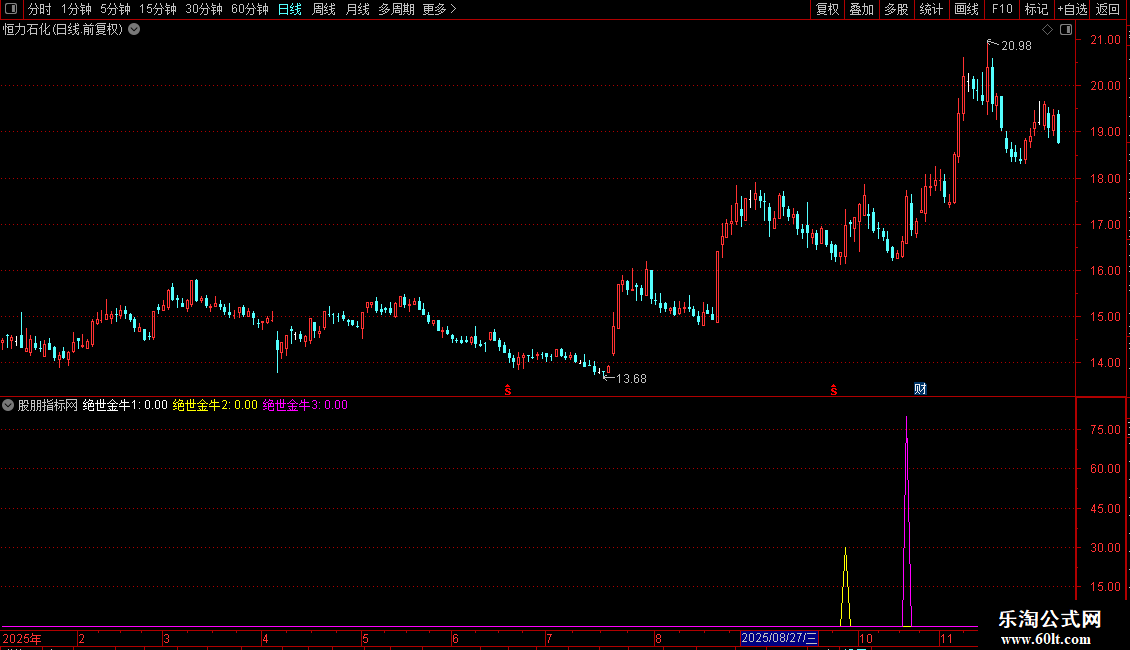Click the yellow indicator spike
The height and width of the screenshot is (650, 1130).
click(x=845, y=587)
